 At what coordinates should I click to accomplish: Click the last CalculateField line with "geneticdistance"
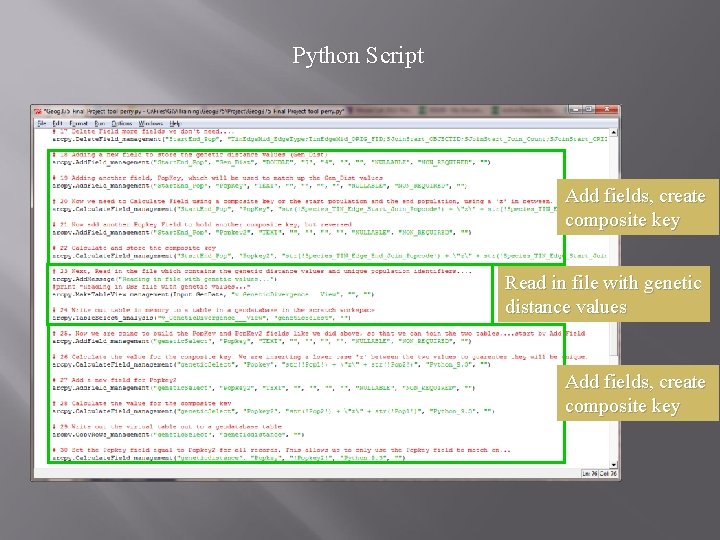tap(229, 458)
